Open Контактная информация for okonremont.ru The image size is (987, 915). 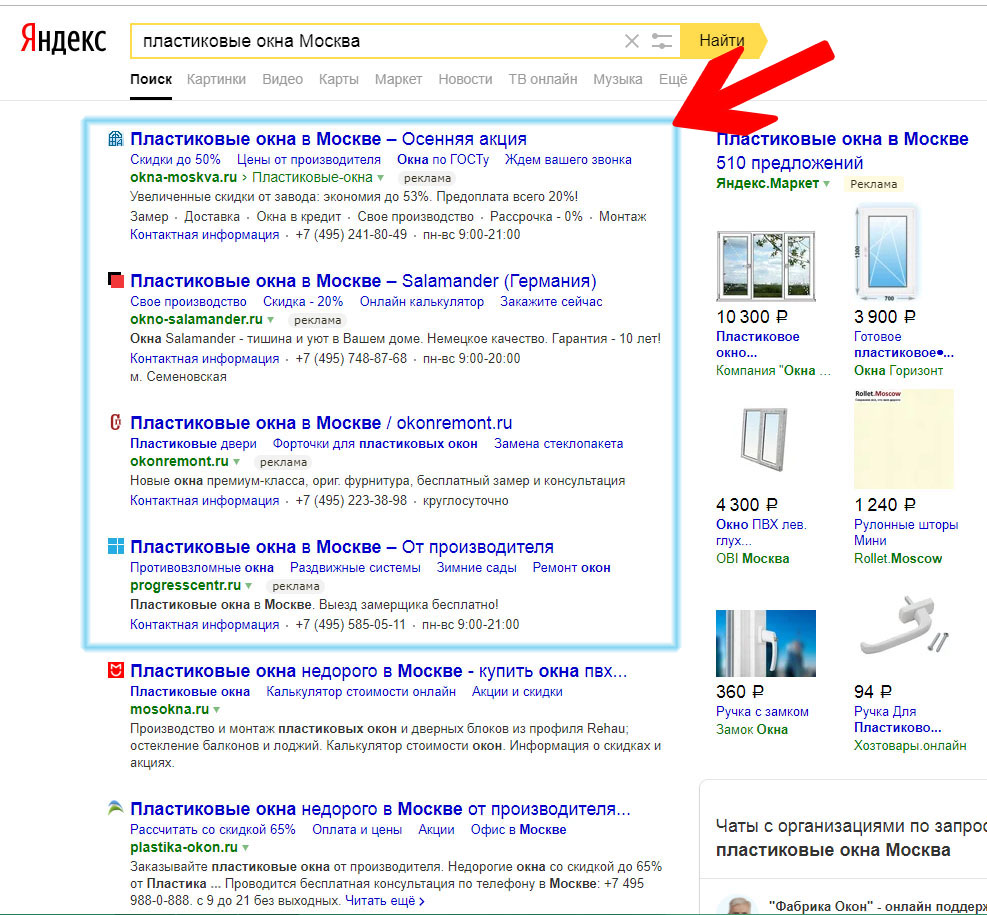[205, 500]
